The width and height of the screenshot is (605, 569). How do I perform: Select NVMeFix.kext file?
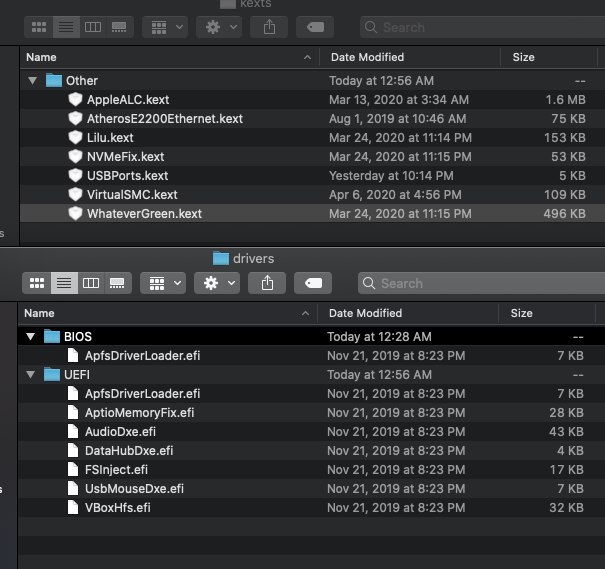pos(313,157)
